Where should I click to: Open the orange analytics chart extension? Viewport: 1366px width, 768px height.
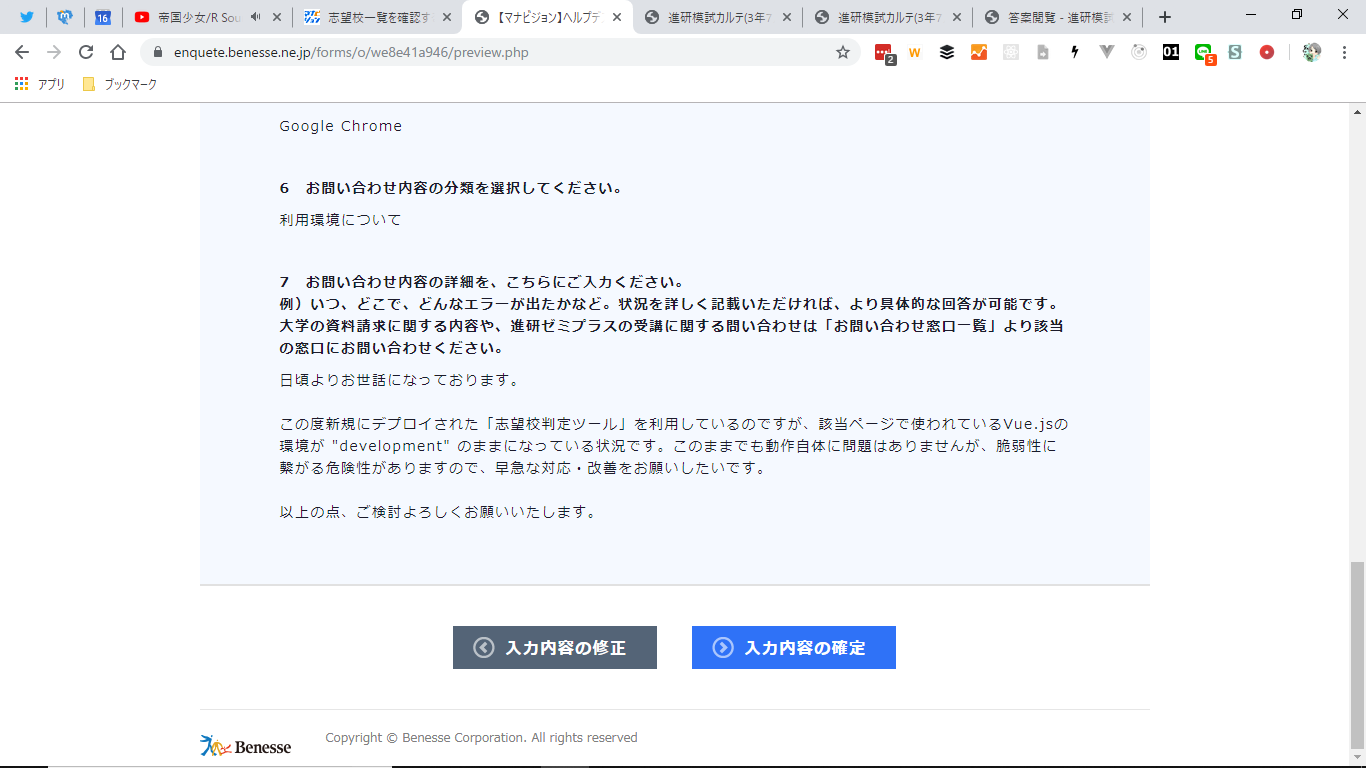pos(979,53)
